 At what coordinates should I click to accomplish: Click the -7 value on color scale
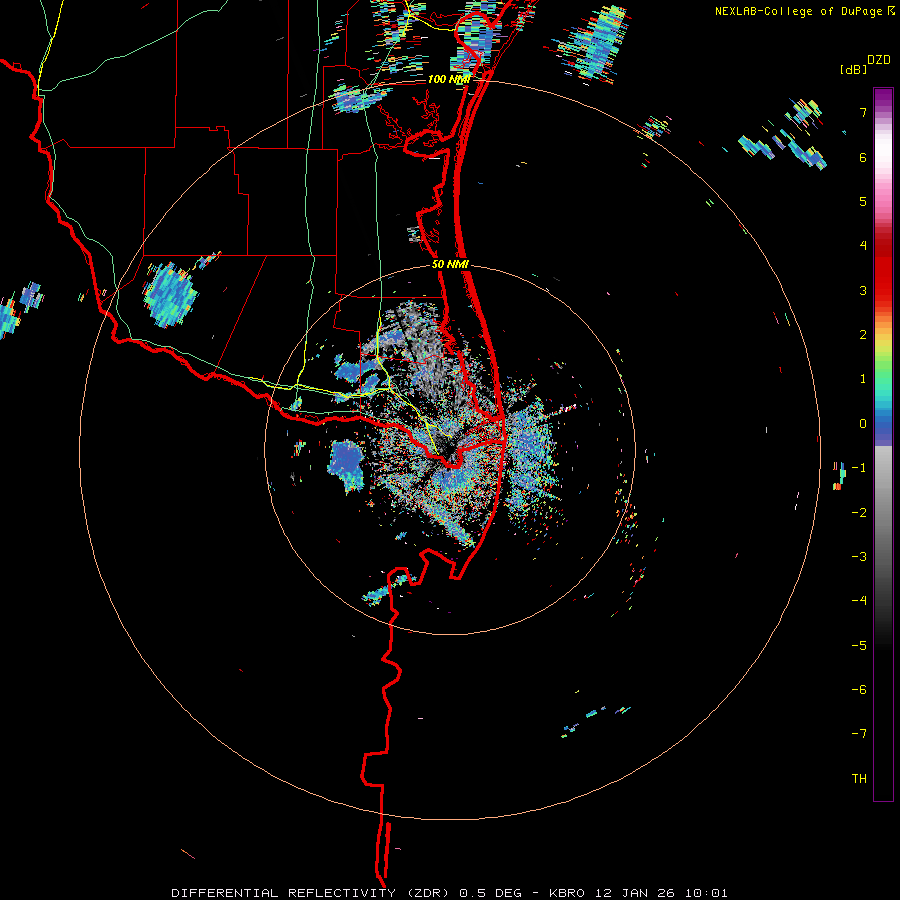point(859,734)
